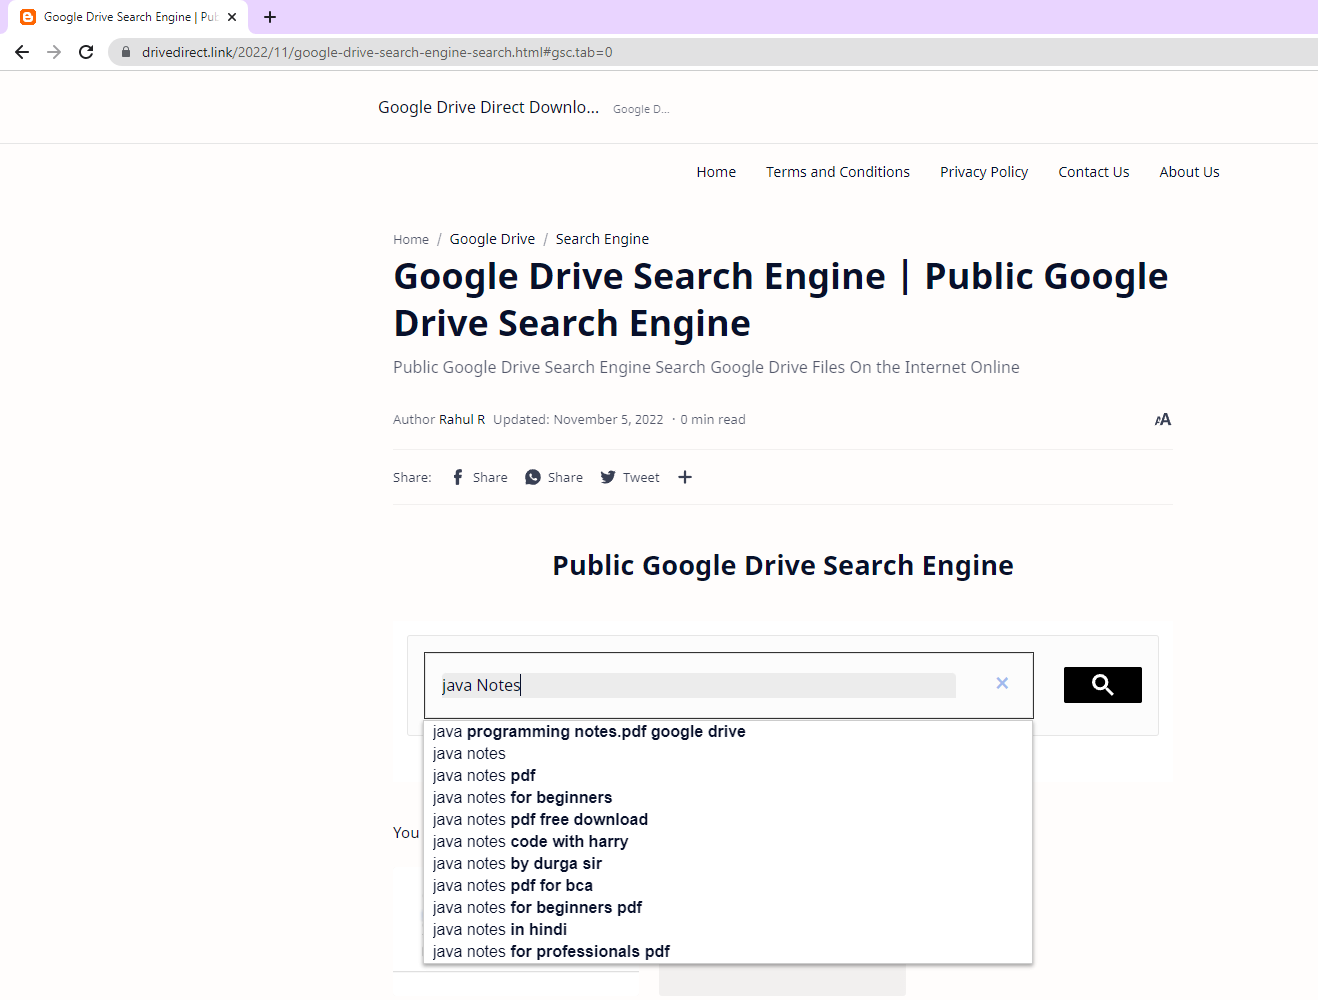Click the 'Public Google Drive Search Engine' heading
Viewport: 1318px width, 1000px height.
point(783,565)
